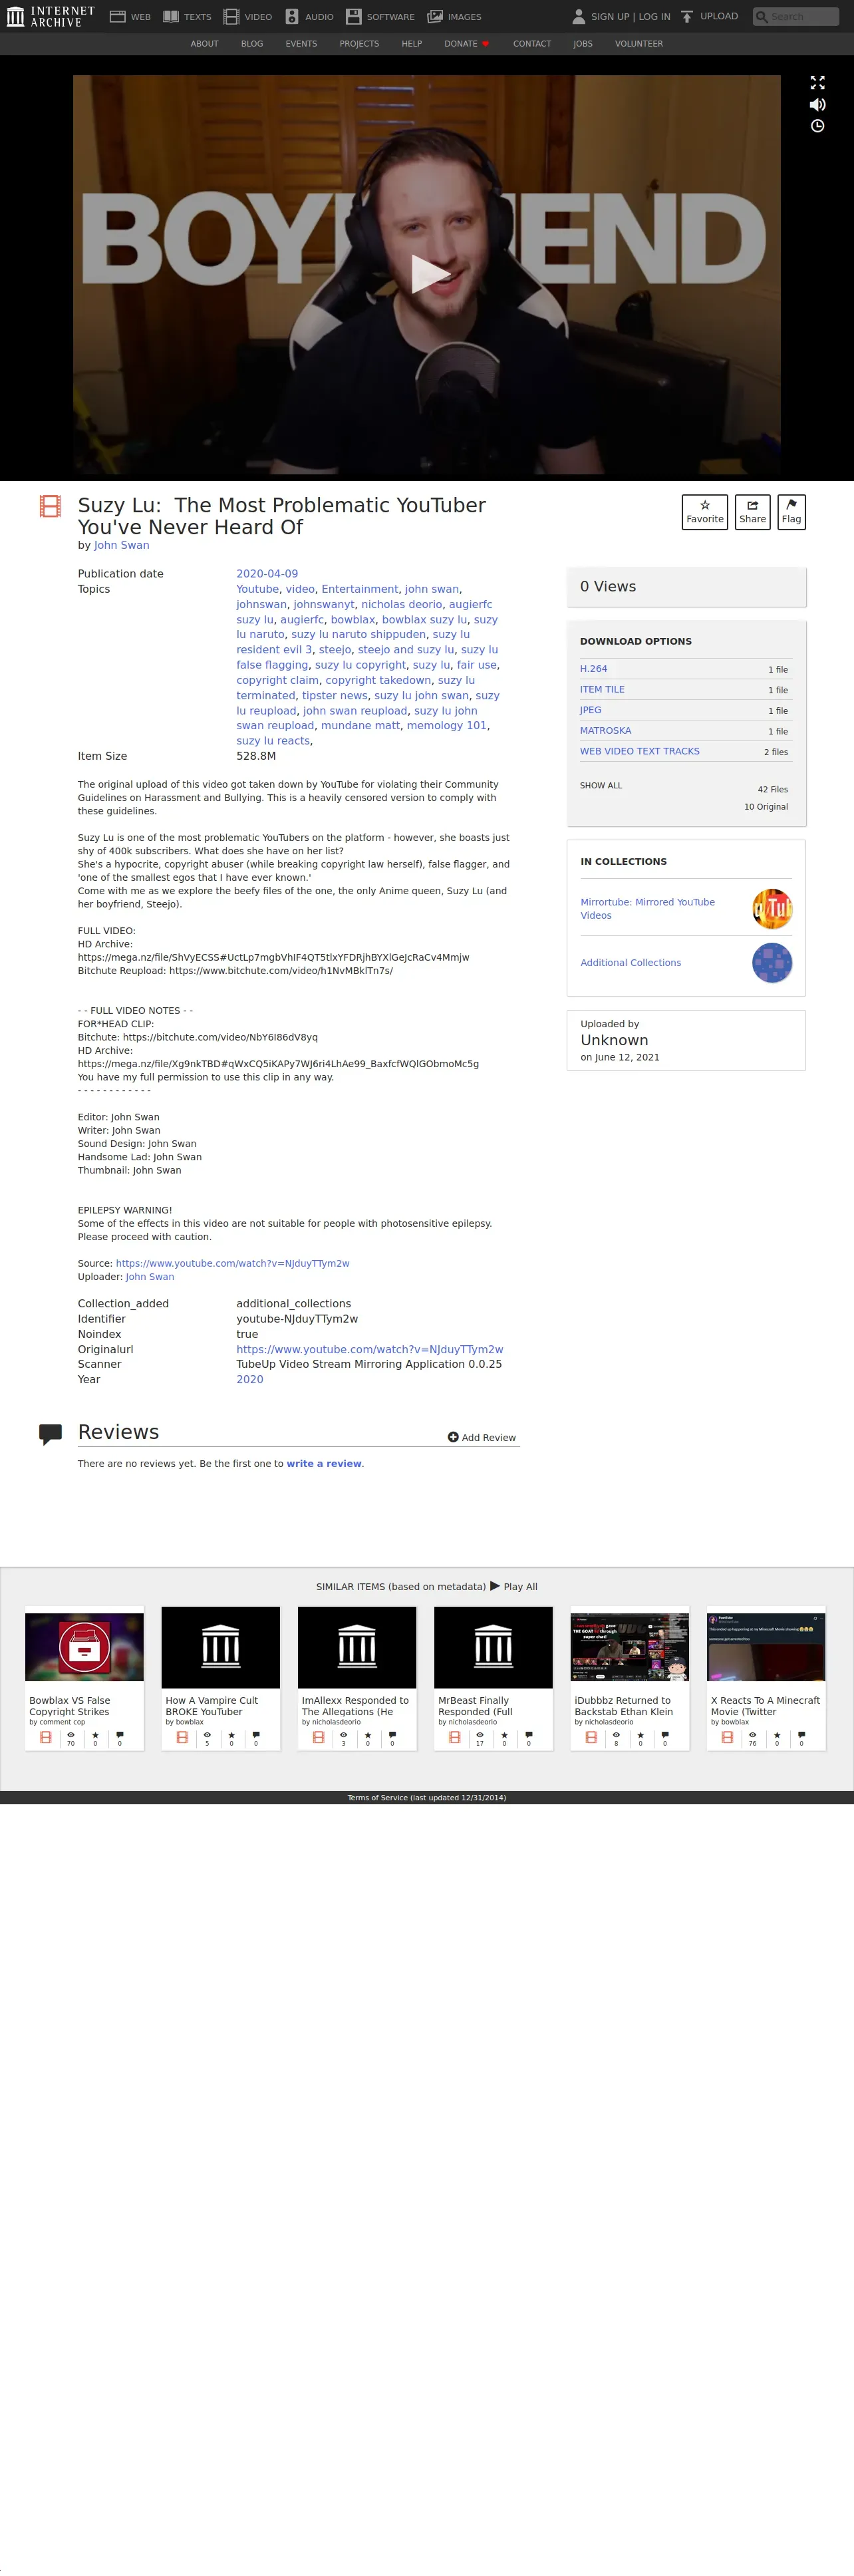Viewport: 854px width, 2576px height.
Task: Click the 'bowblax' topic tag
Action: tap(353, 619)
